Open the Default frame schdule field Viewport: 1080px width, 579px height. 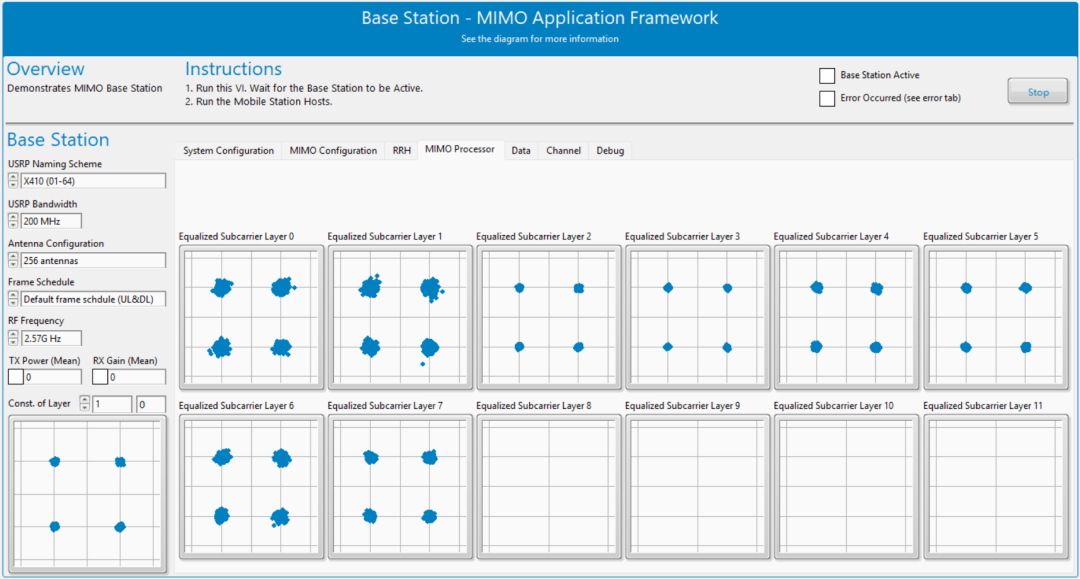[93, 298]
